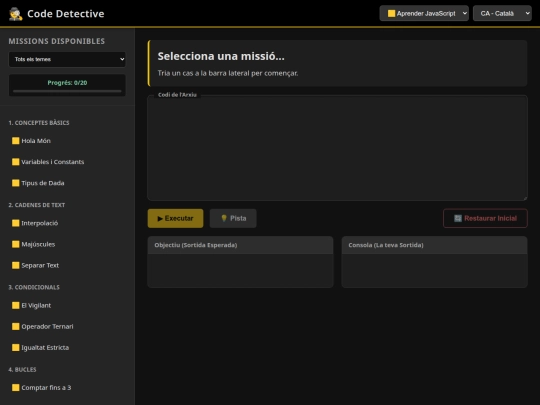This screenshot has height=405, width=540.
Task: Open the Comptar fins a 3 mission
Action: point(67,388)
